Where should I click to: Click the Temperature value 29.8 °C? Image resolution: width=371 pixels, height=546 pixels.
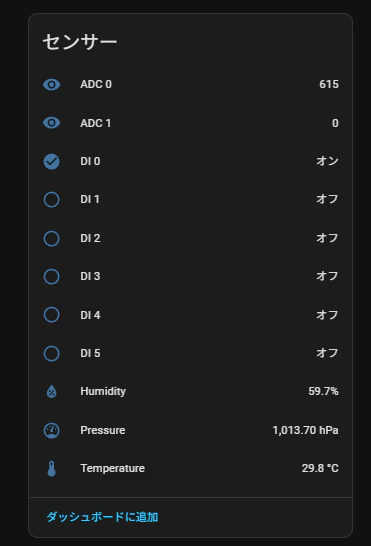coord(320,468)
